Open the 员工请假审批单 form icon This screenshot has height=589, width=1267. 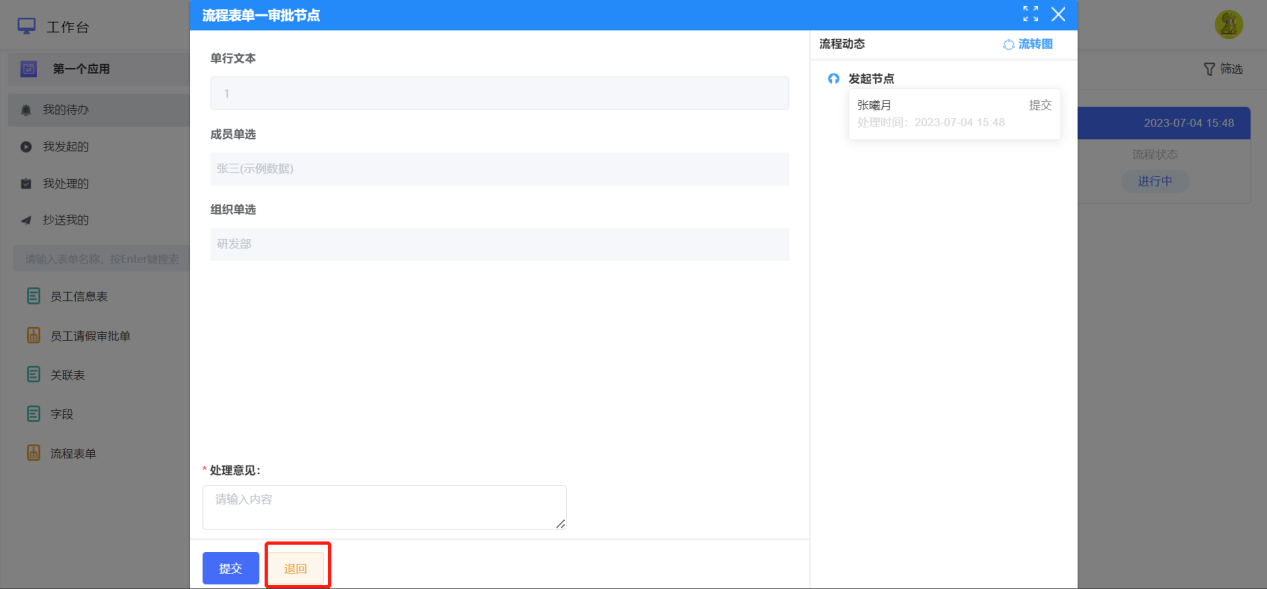[34, 336]
